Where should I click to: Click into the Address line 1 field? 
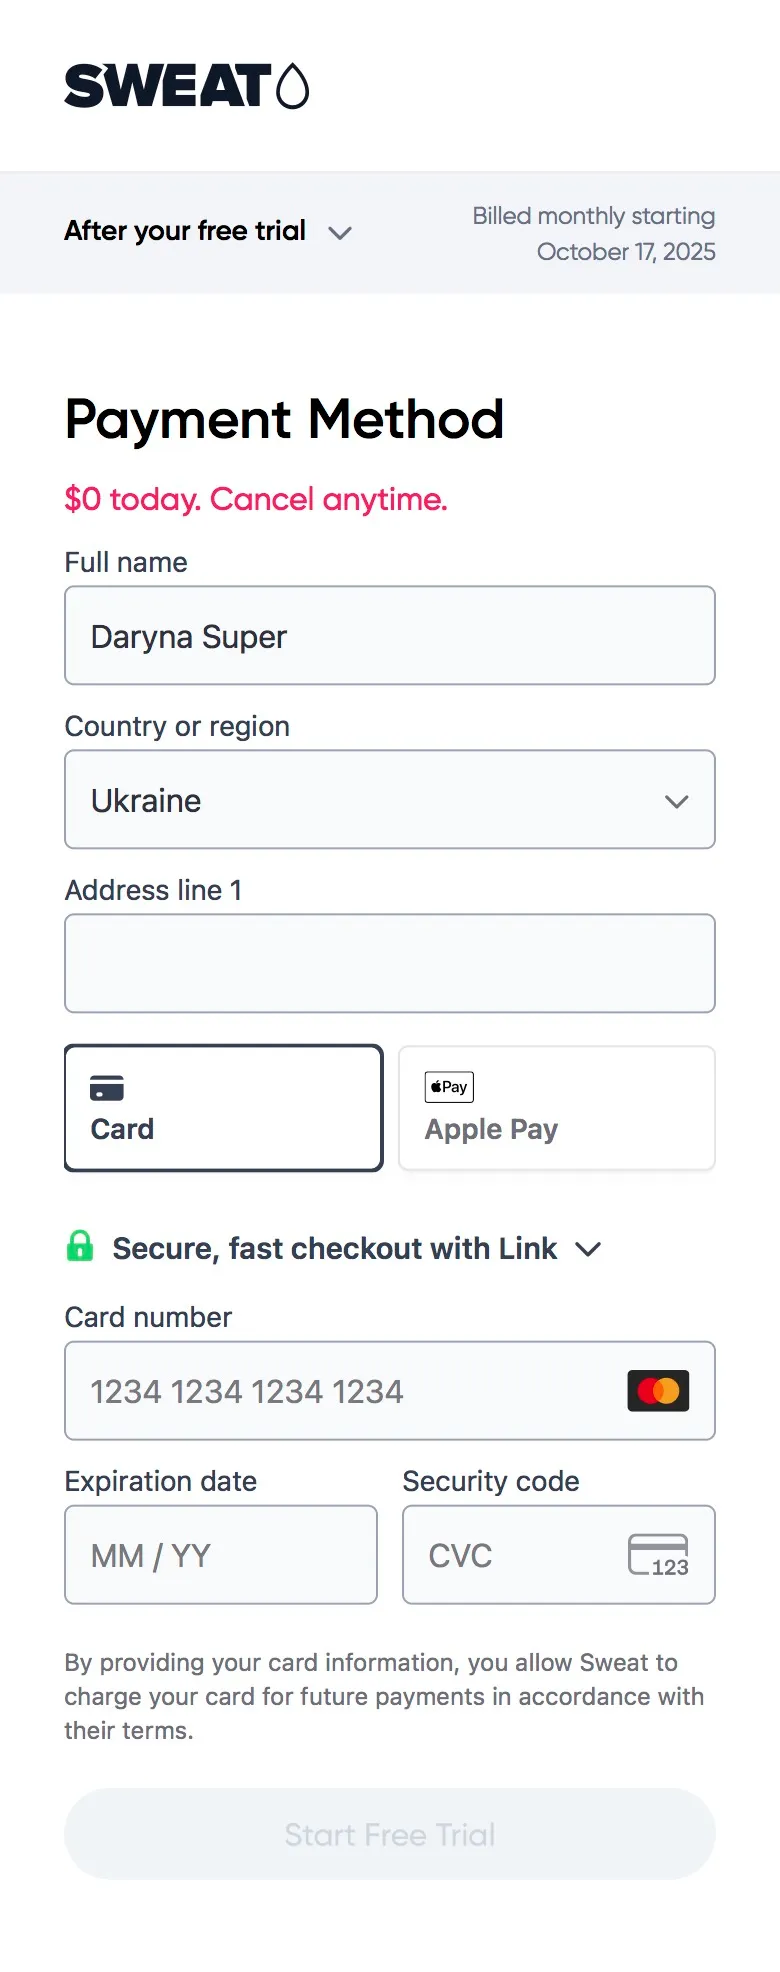tap(390, 963)
